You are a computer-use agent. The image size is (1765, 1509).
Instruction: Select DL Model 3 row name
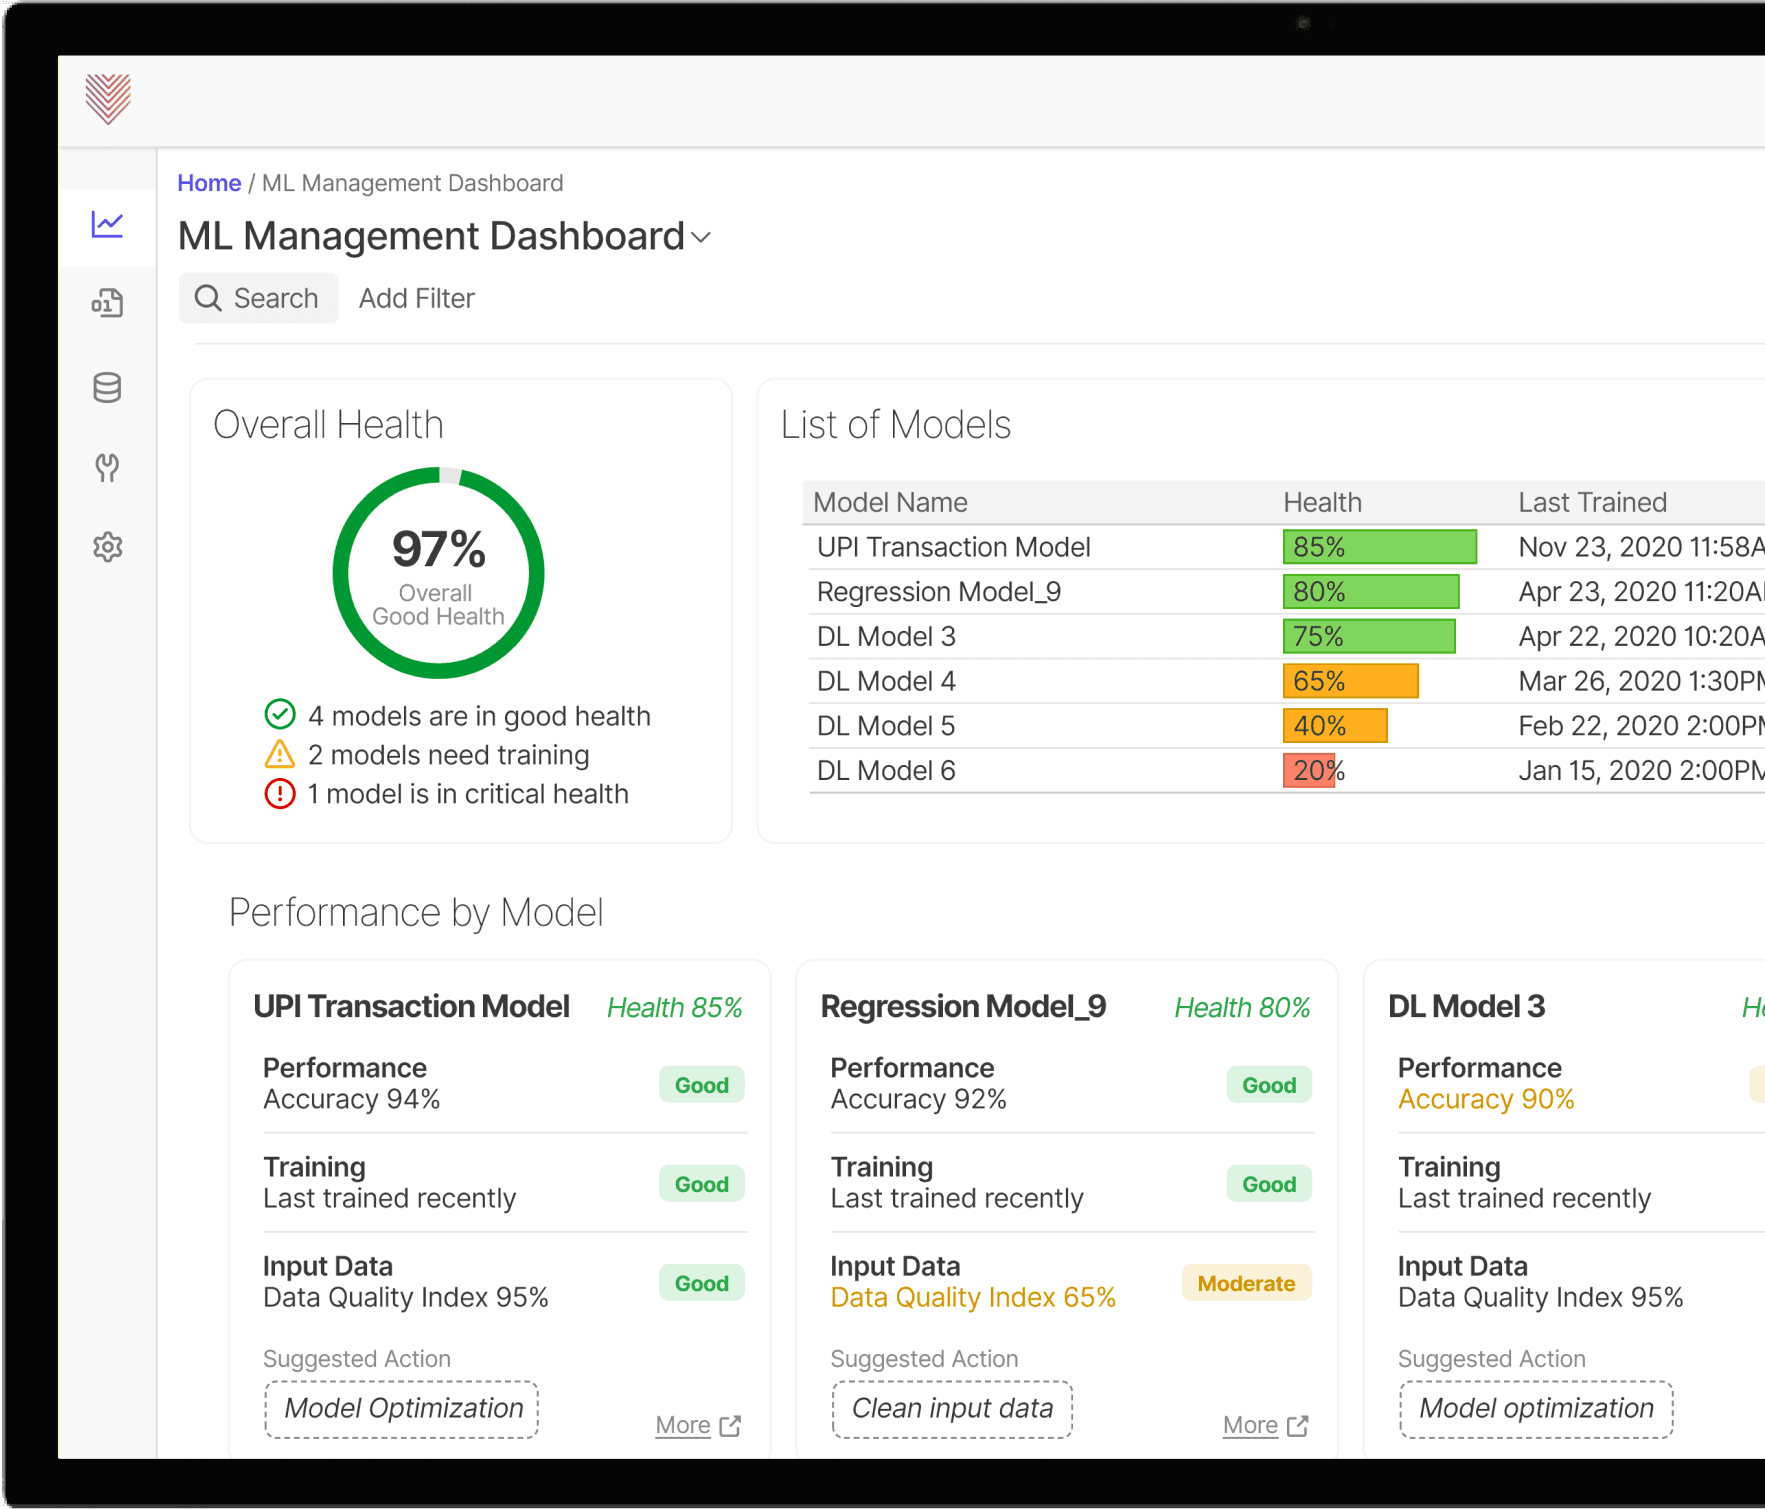[886, 636]
